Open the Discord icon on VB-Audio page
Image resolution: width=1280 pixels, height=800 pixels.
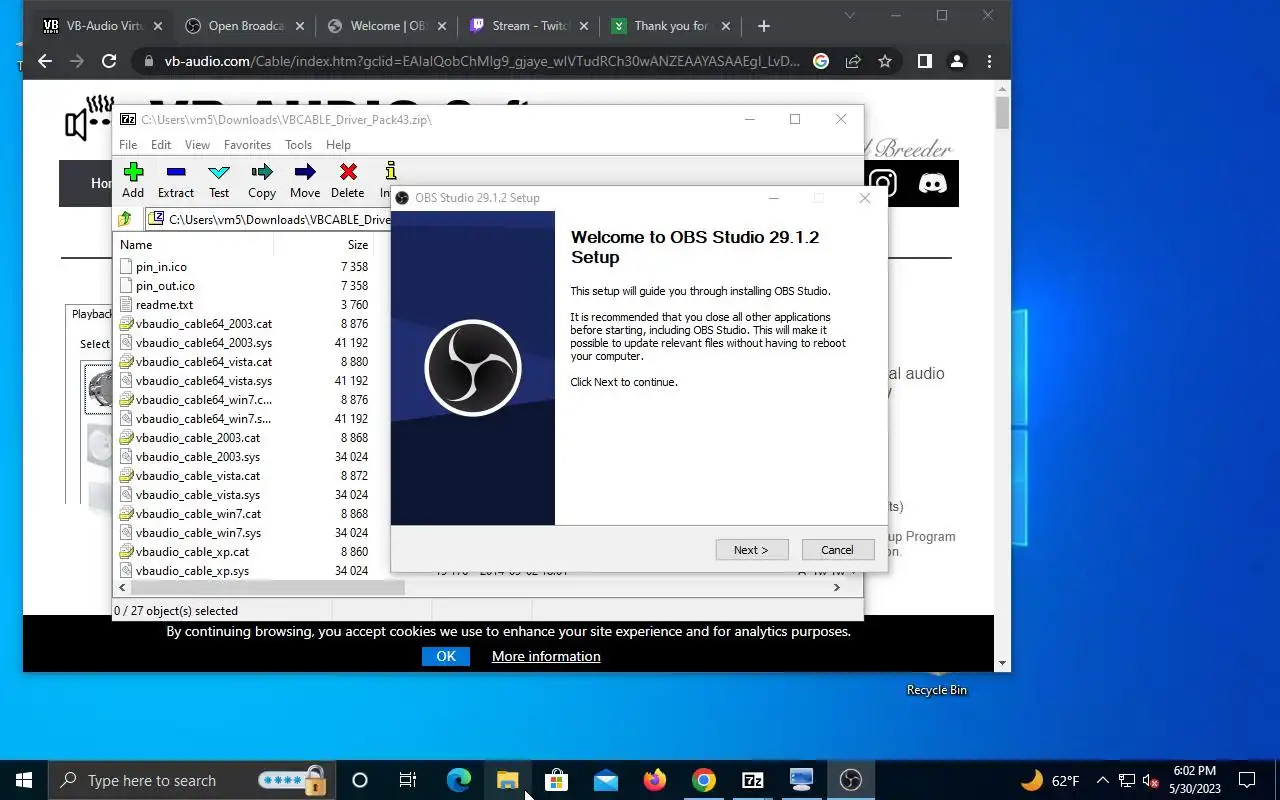[932, 183]
